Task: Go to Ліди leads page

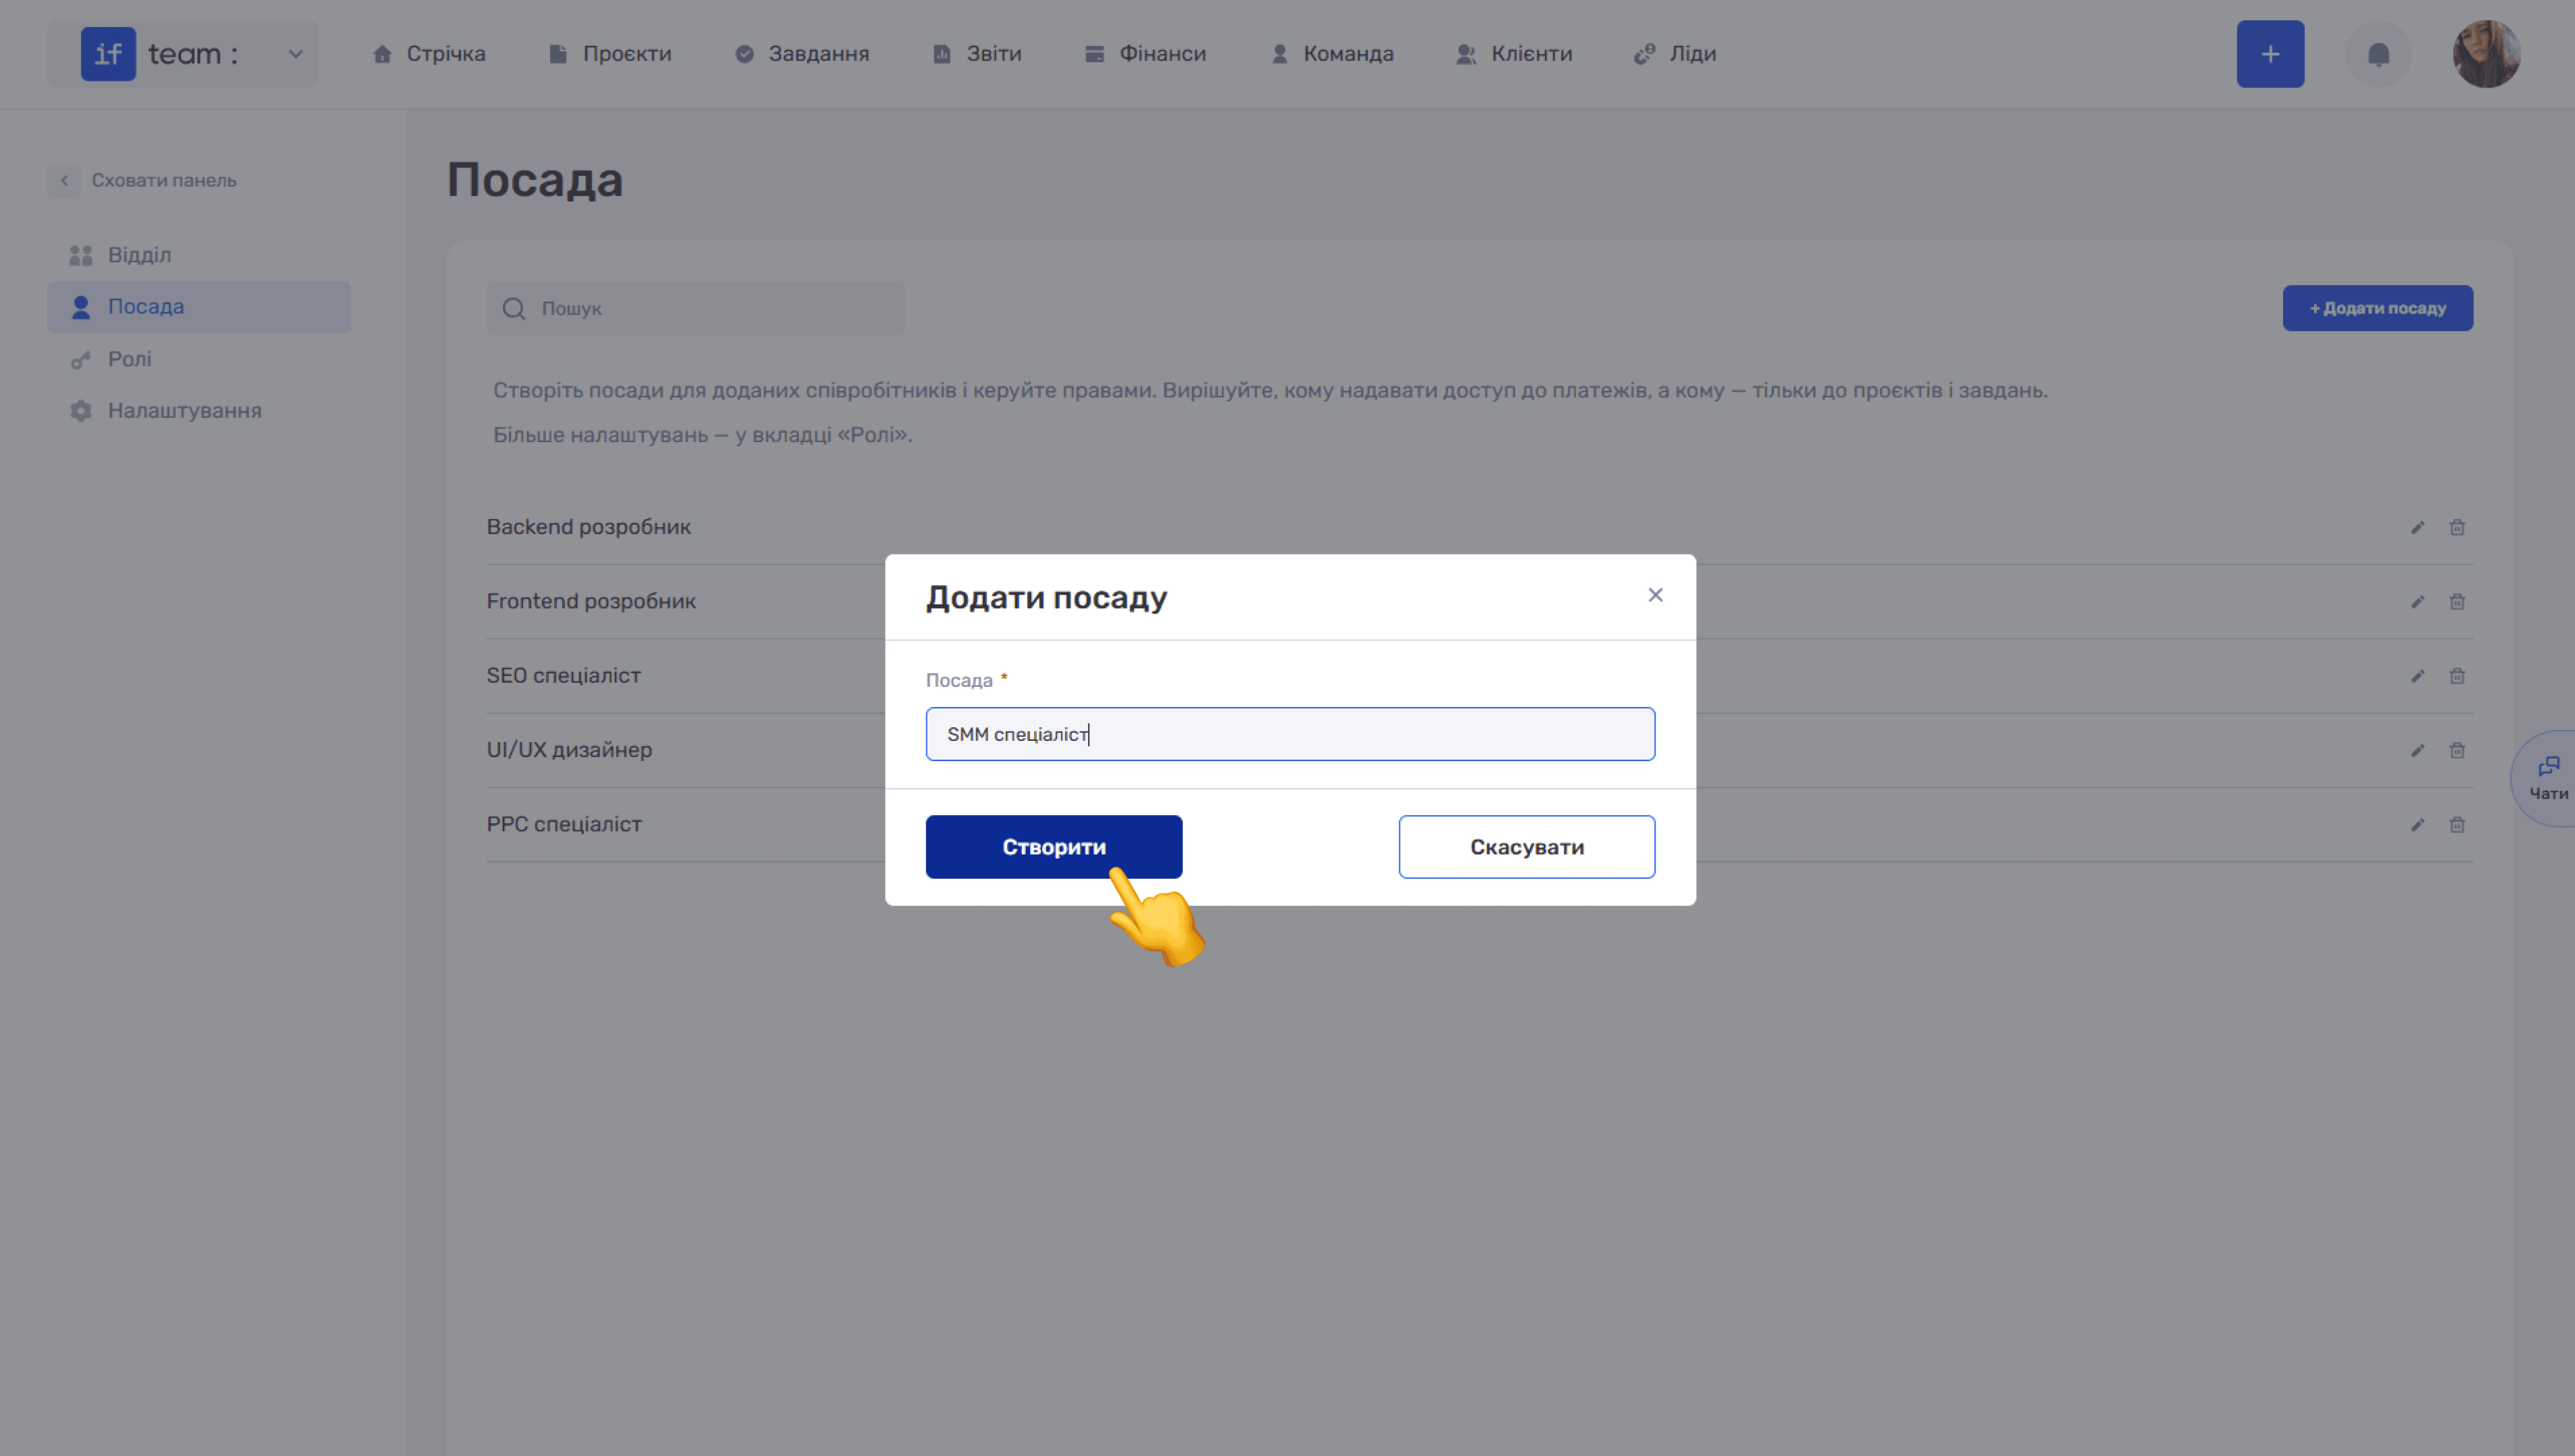Action: coord(1675,54)
